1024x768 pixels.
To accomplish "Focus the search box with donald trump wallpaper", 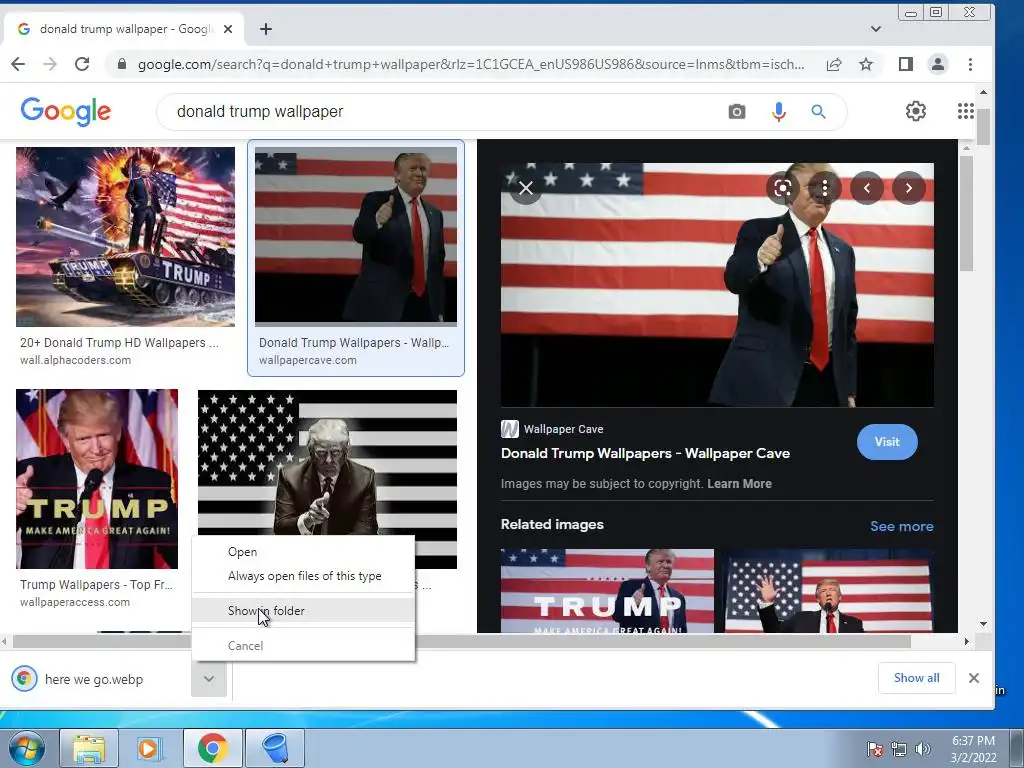I will tap(444, 112).
